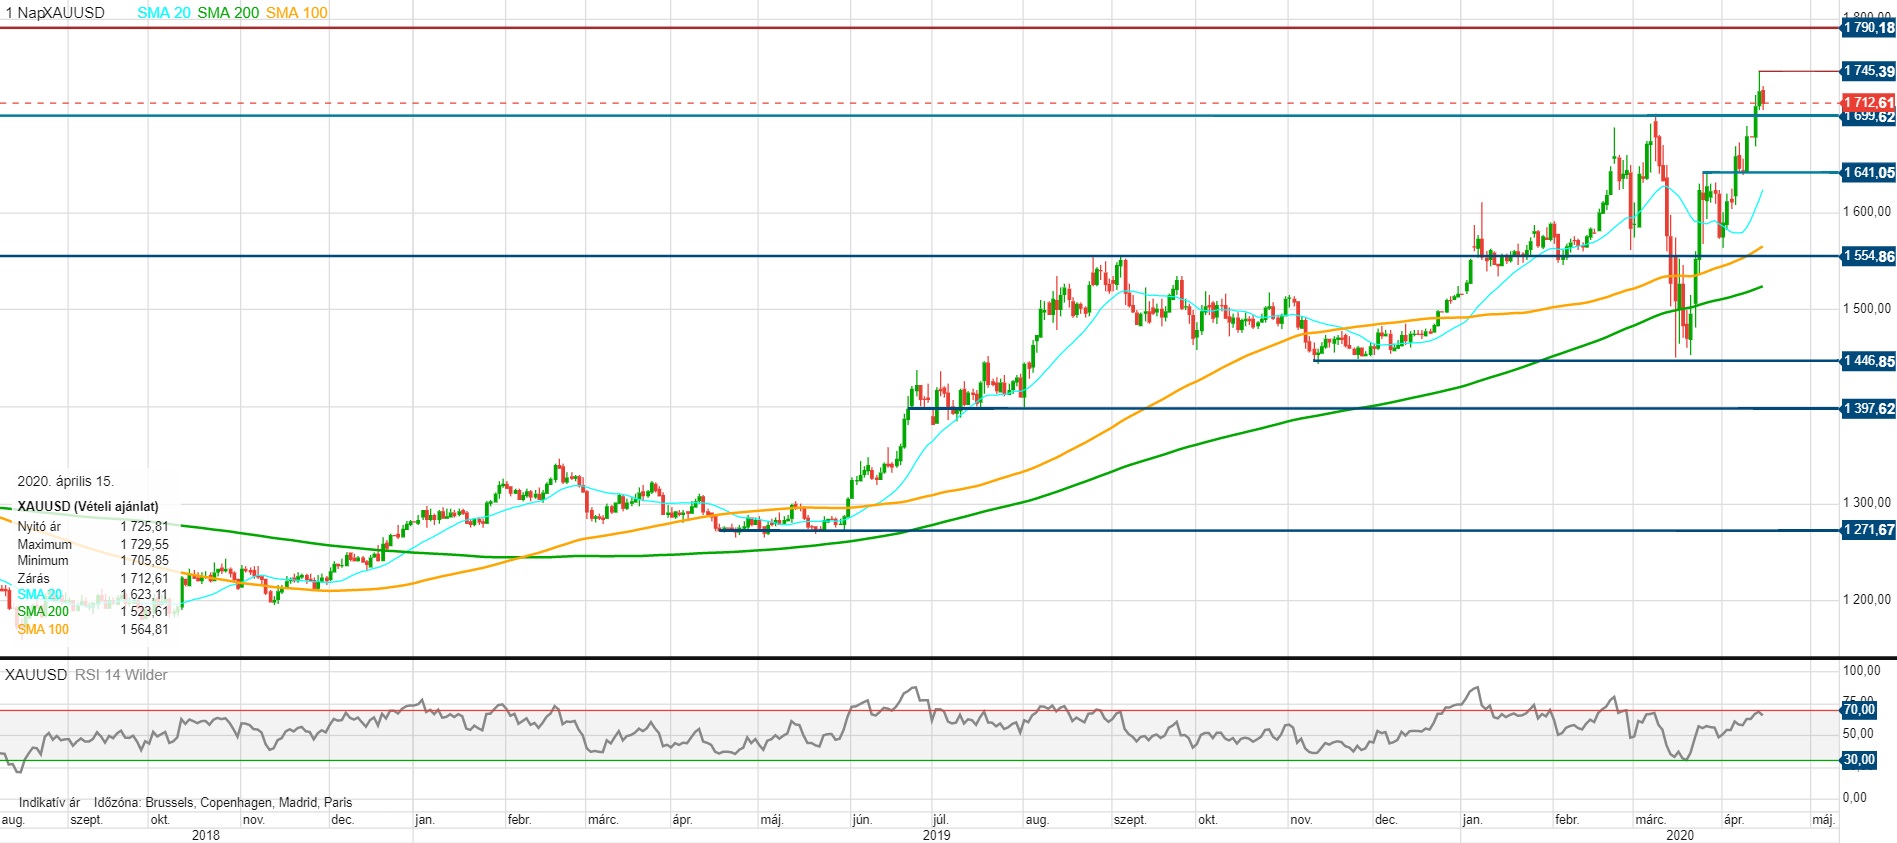Click the RSI 14 Wilder indicator title

click(x=121, y=675)
